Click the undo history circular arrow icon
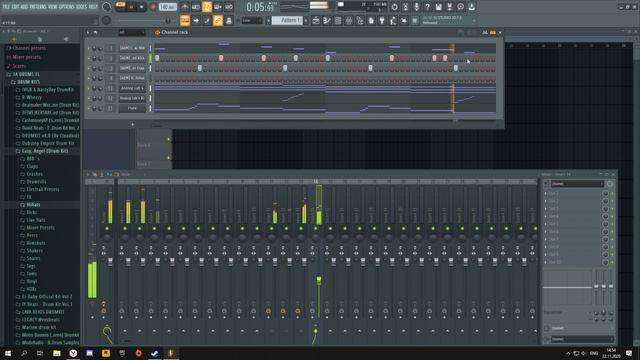The image size is (640, 360). click(394, 7)
